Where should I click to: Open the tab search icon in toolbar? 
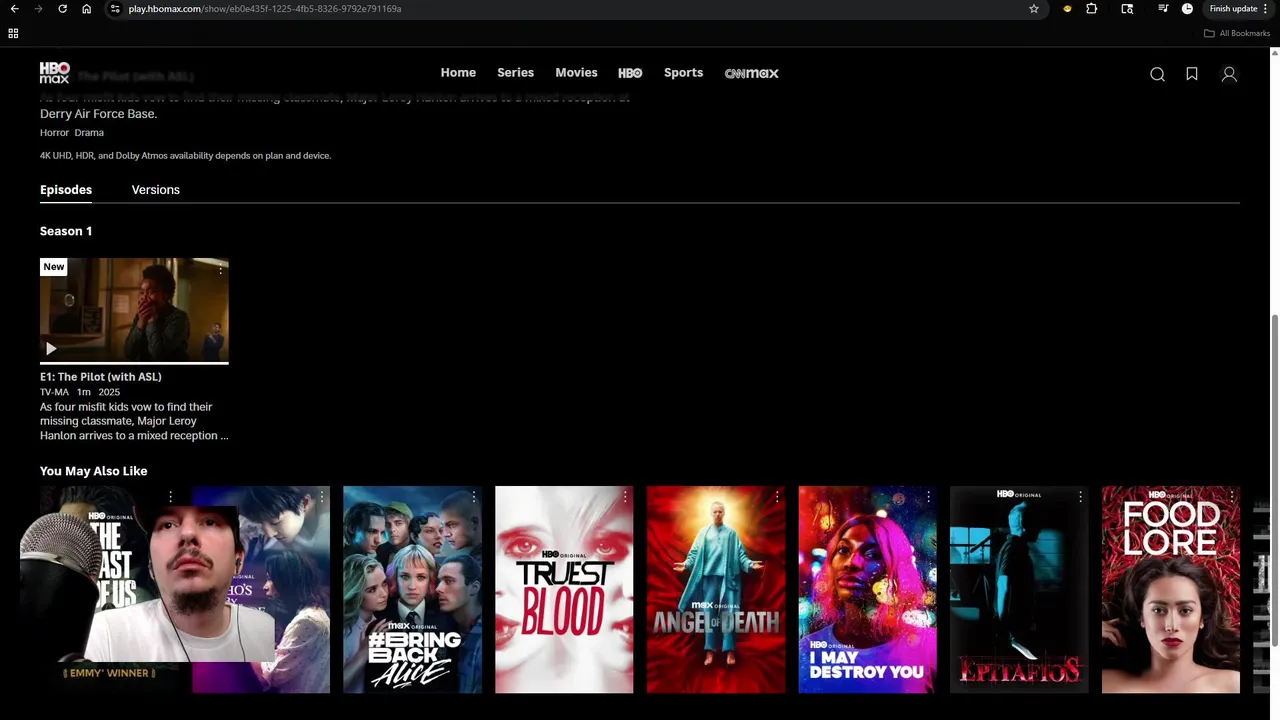1127,9
